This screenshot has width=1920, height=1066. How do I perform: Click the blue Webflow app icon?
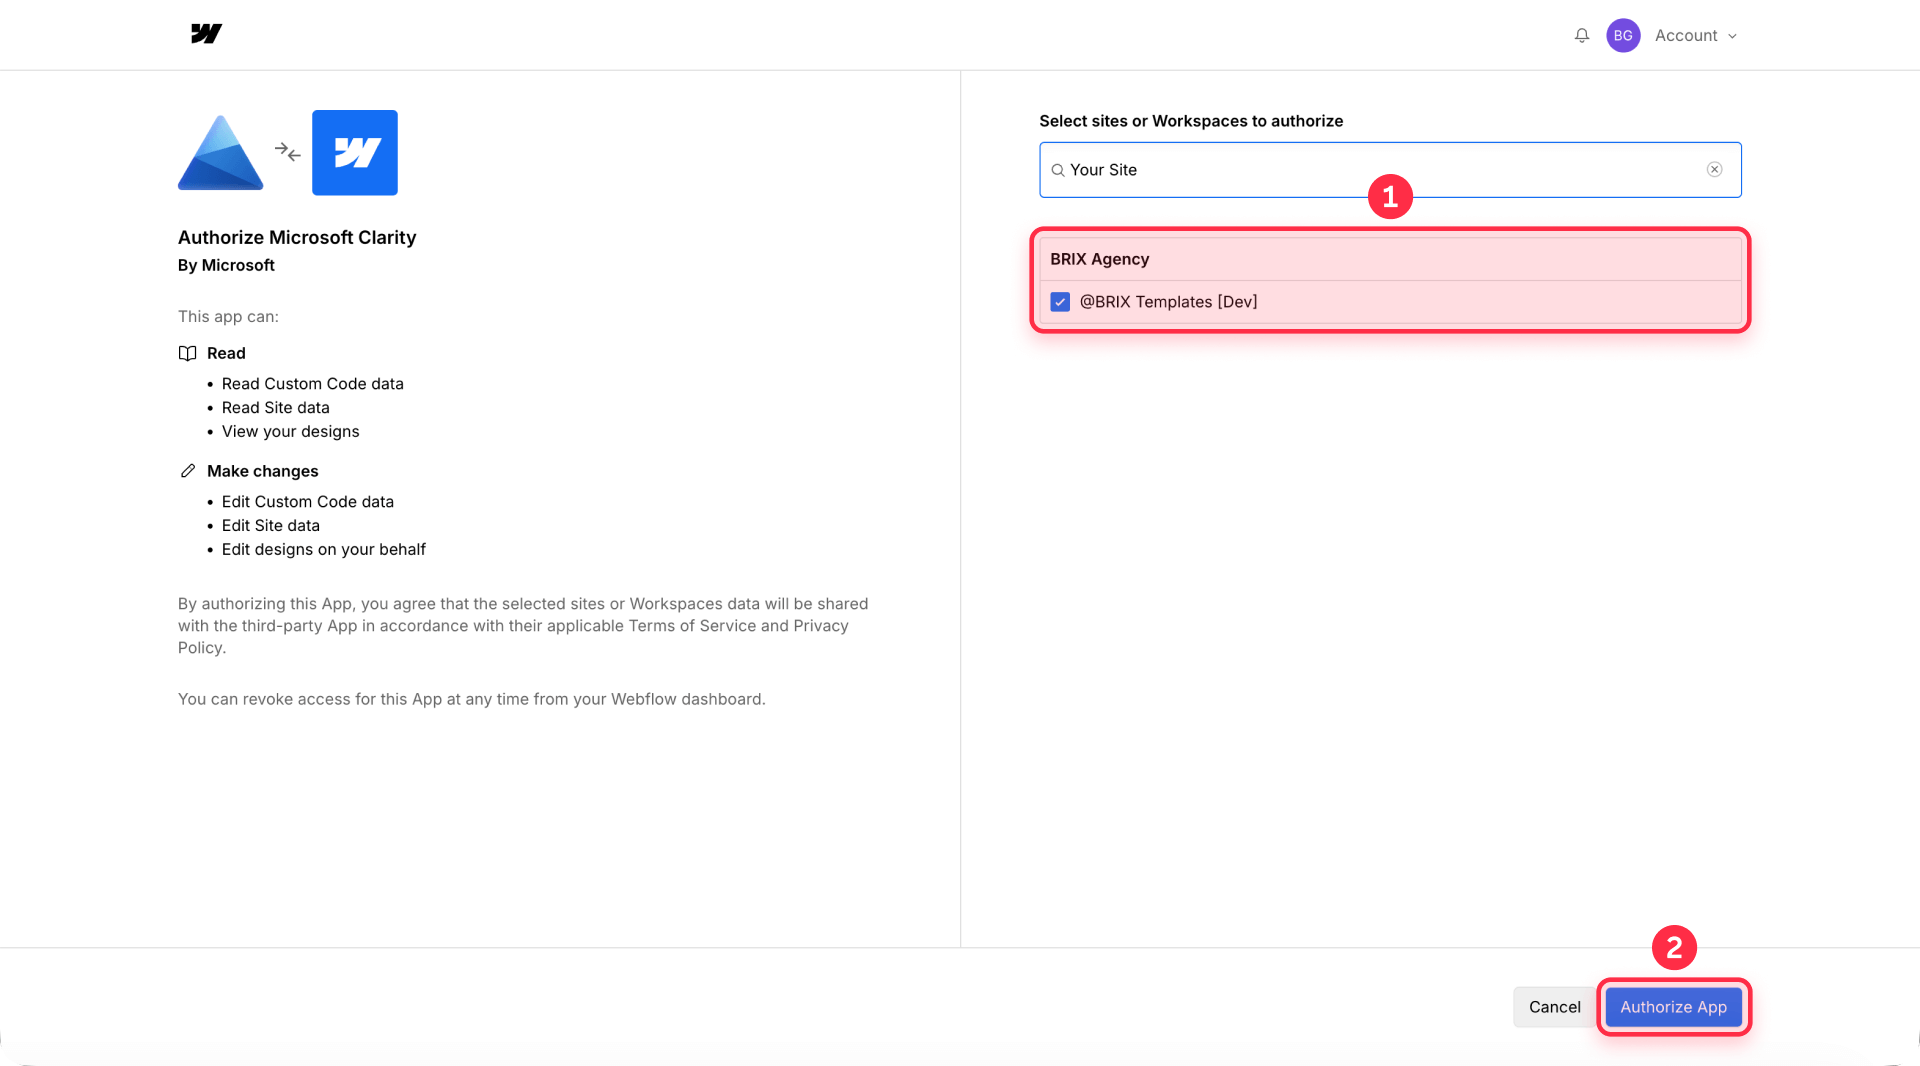354,152
